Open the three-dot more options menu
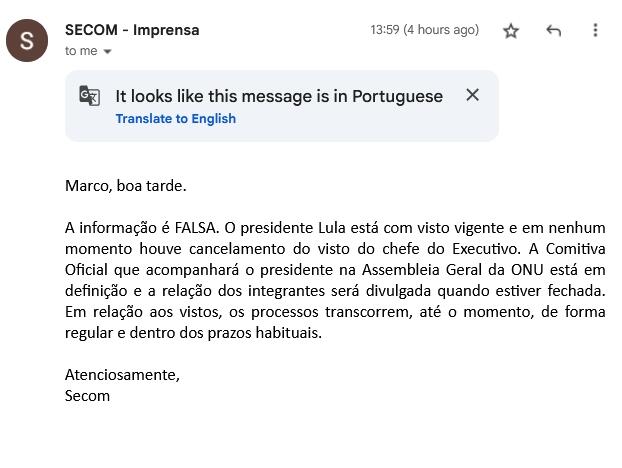Viewport: 622px width, 468px height. click(x=595, y=30)
